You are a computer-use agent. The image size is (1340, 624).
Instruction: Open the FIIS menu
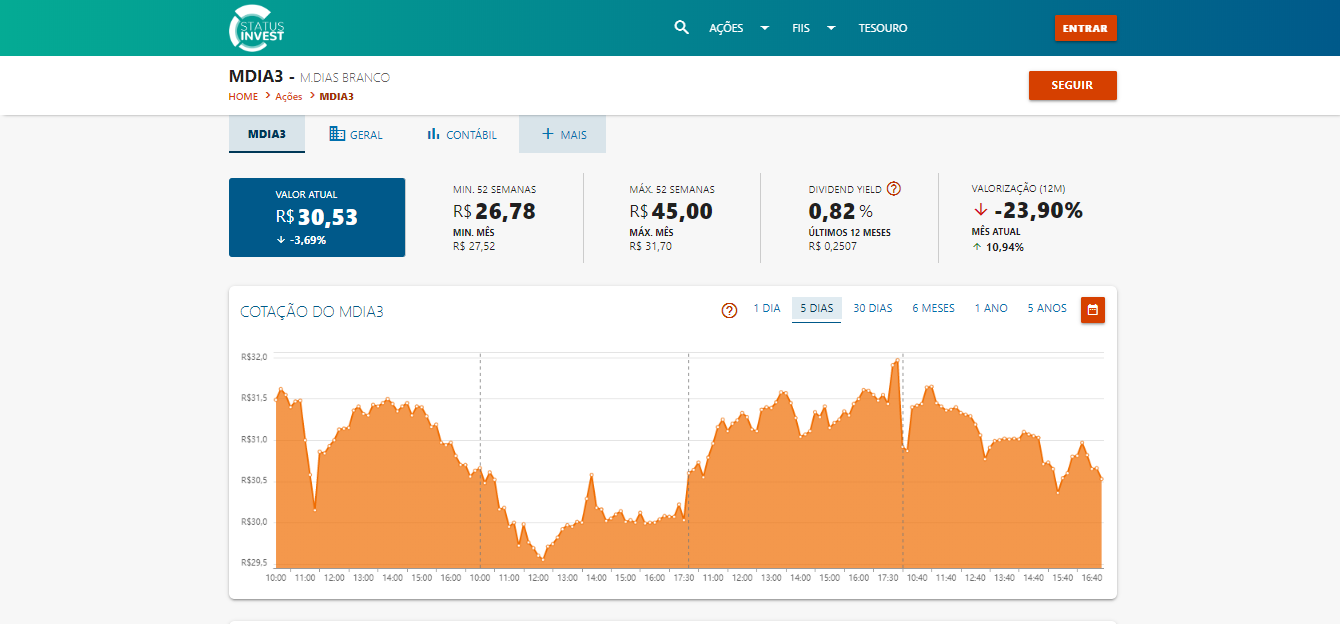coord(801,28)
